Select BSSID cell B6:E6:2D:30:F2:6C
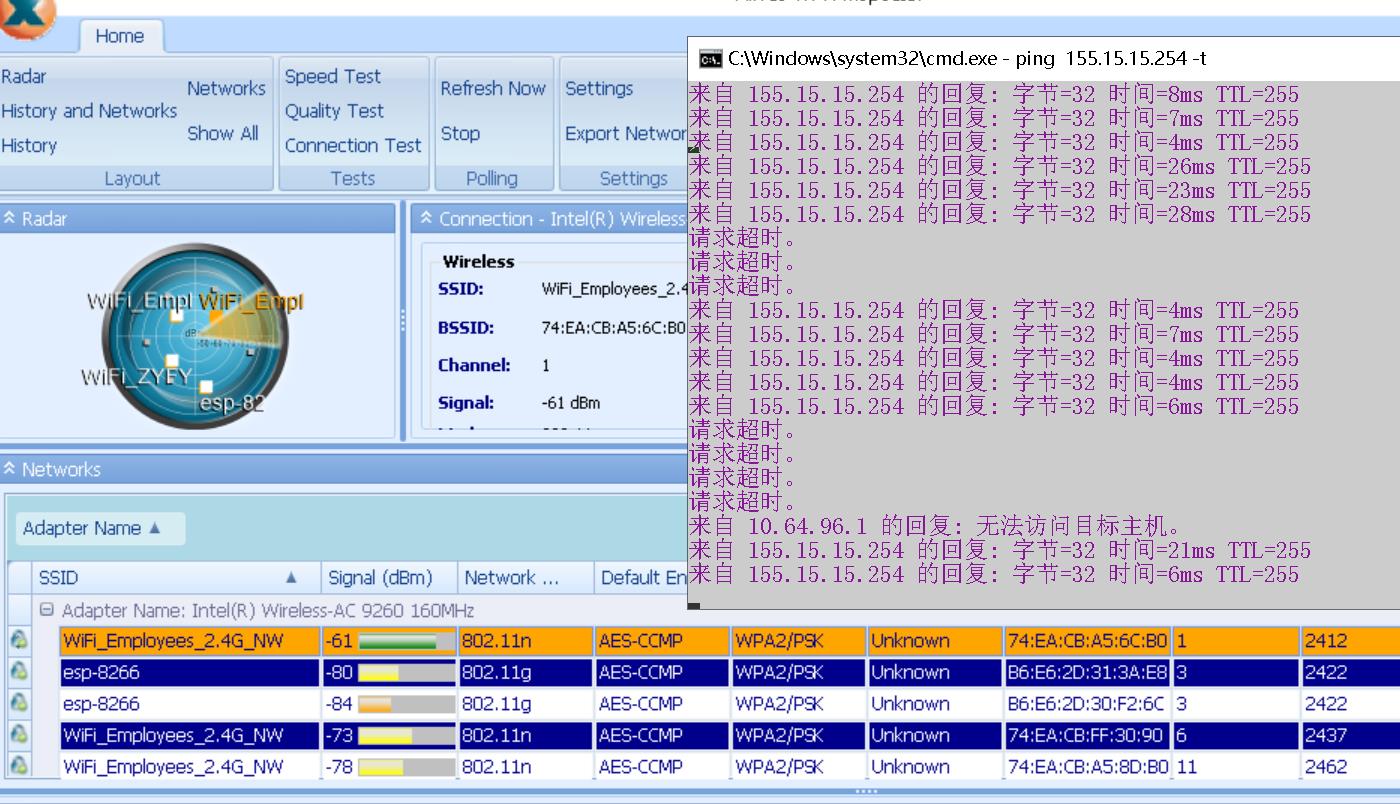The width and height of the screenshot is (1400, 804). 1087,704
